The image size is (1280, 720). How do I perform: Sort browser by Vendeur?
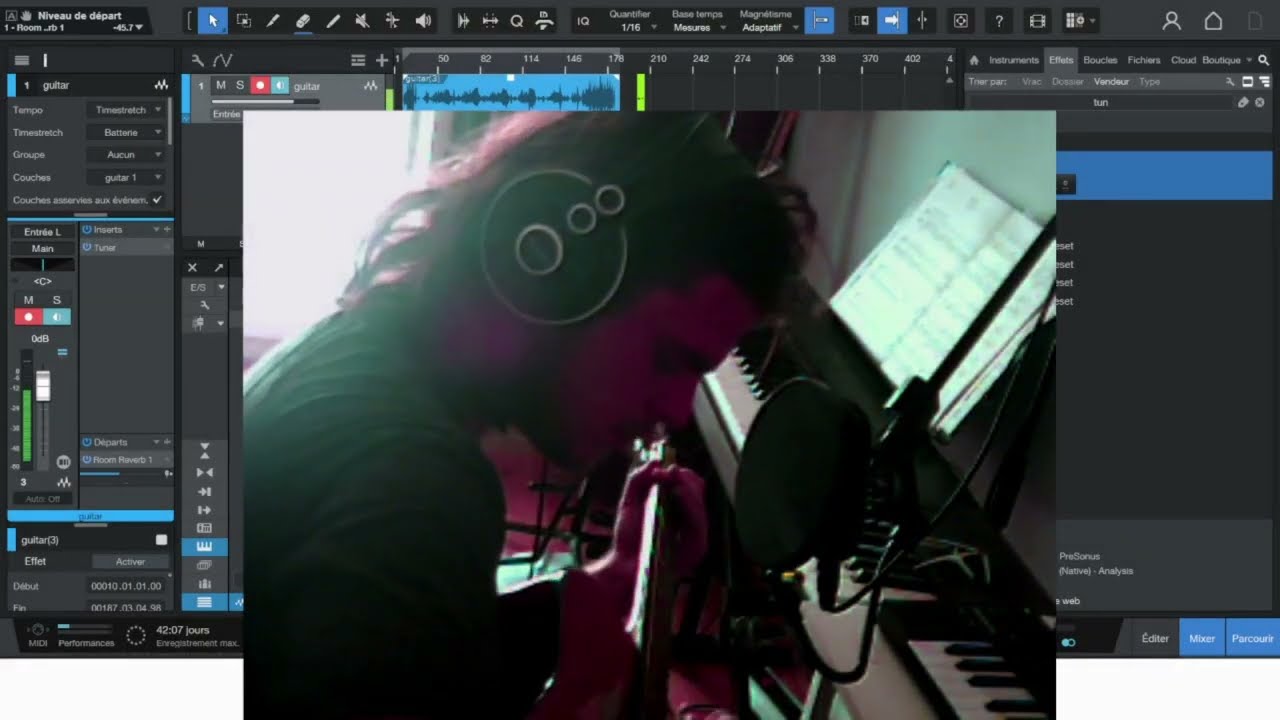[x=1111, y=82]
